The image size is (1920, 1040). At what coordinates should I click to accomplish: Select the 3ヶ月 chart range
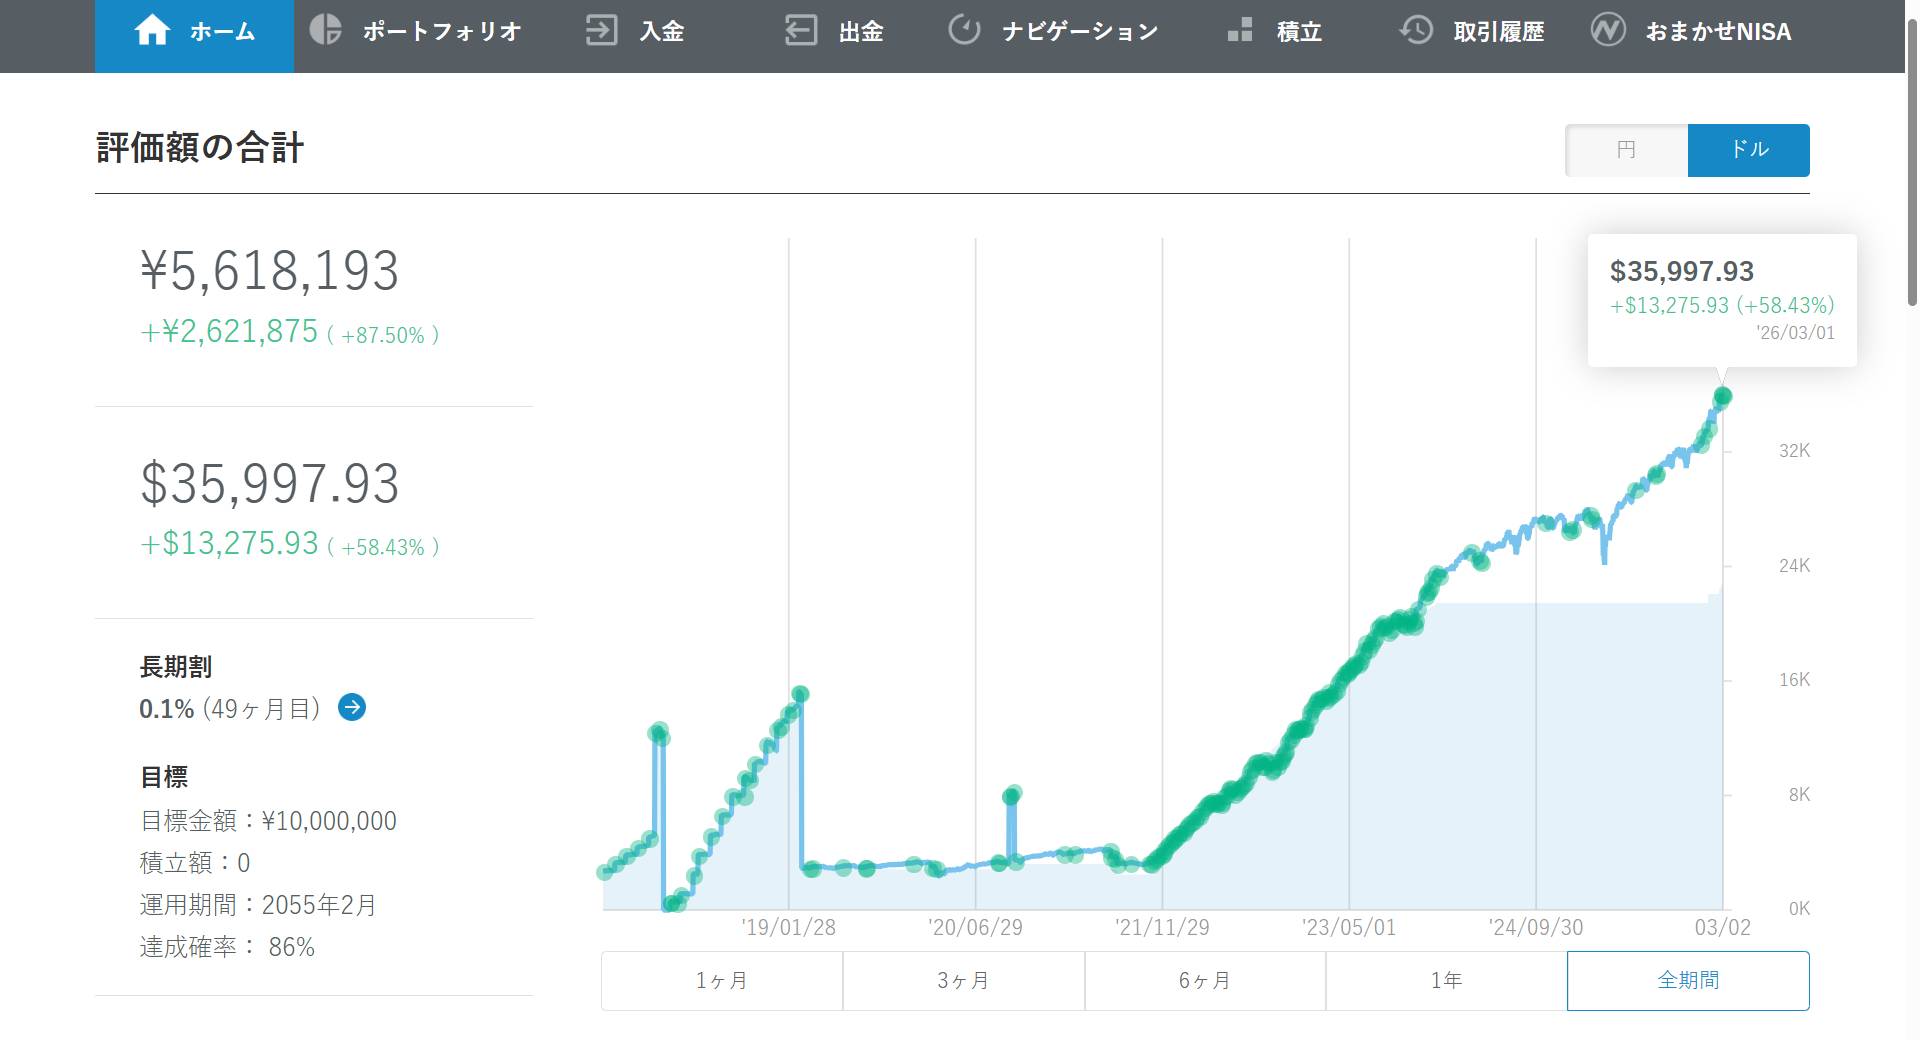pyautogui.click(x=963, y=980)
